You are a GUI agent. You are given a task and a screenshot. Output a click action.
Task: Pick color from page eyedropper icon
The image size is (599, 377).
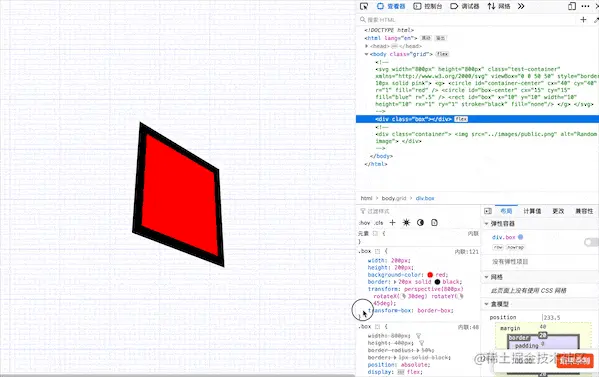click(x=596, y=20)
